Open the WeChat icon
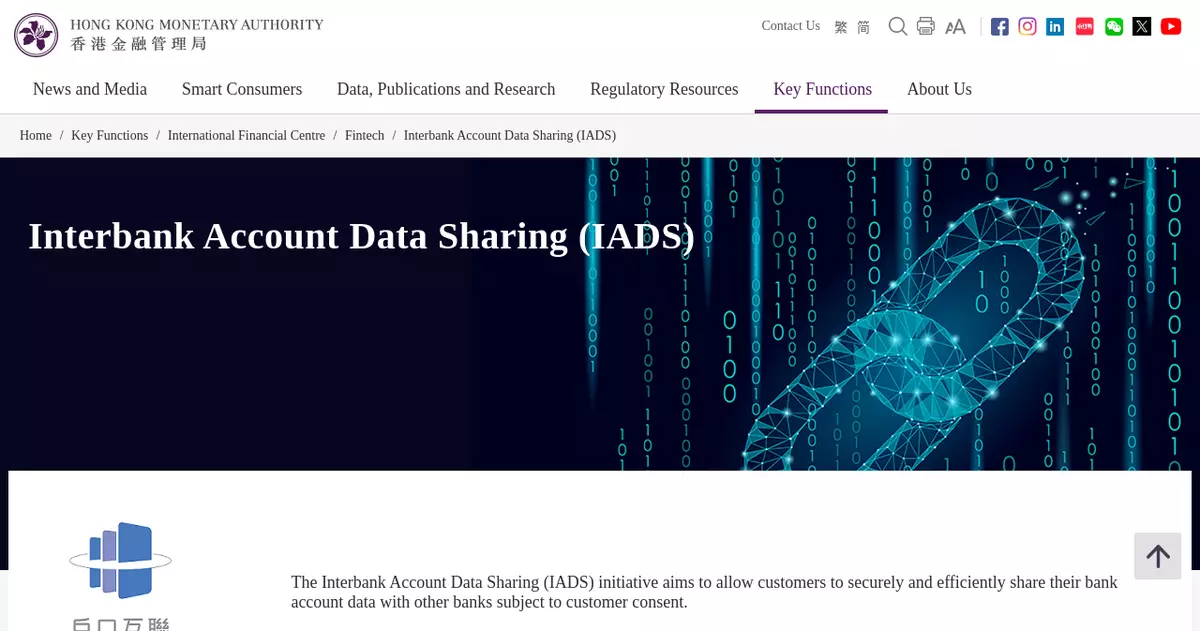1200x631 pixels. pyautogui.click(x=1114, y=27)
